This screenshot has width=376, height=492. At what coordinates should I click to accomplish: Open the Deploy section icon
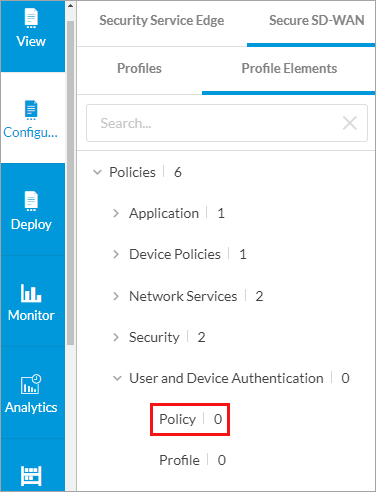(31, 201)
